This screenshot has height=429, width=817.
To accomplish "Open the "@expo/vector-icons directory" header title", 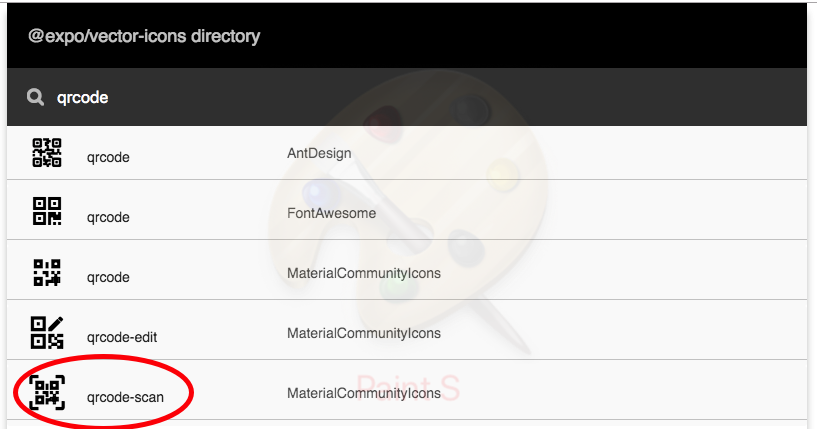I will (x=144, y=37).
